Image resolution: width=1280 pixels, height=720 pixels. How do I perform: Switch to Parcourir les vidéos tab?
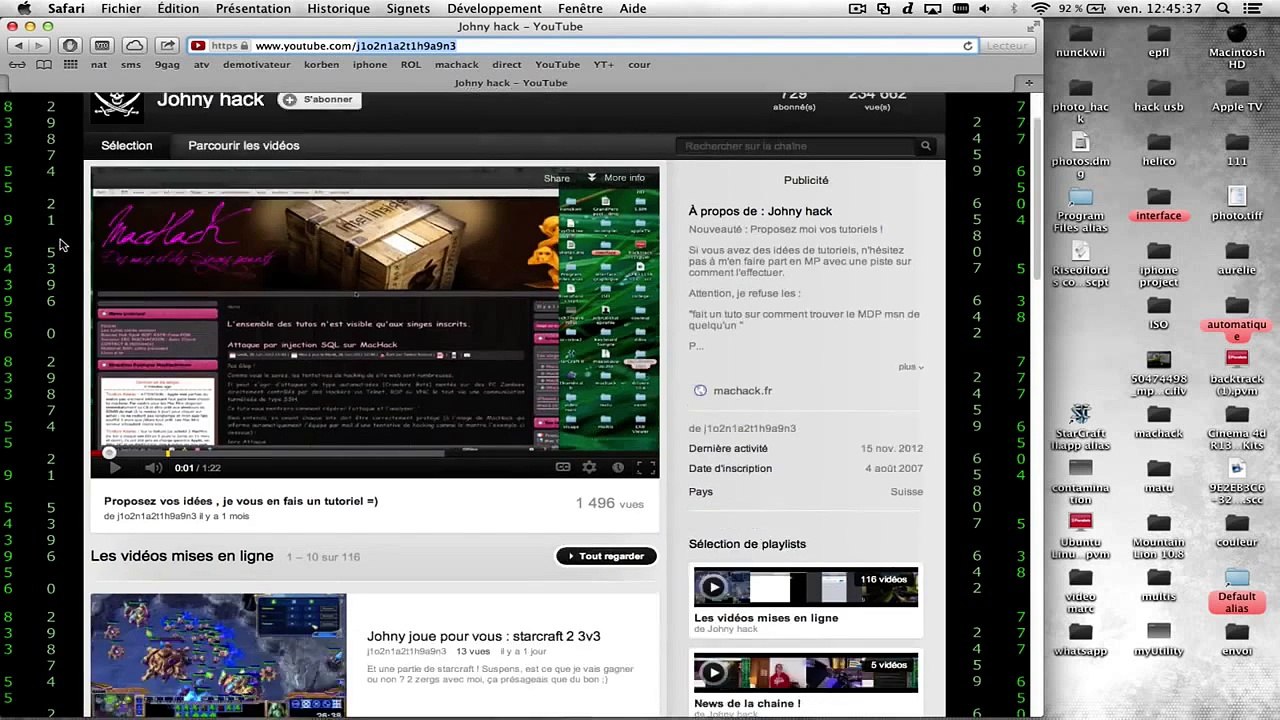click(x=243, y=146)
